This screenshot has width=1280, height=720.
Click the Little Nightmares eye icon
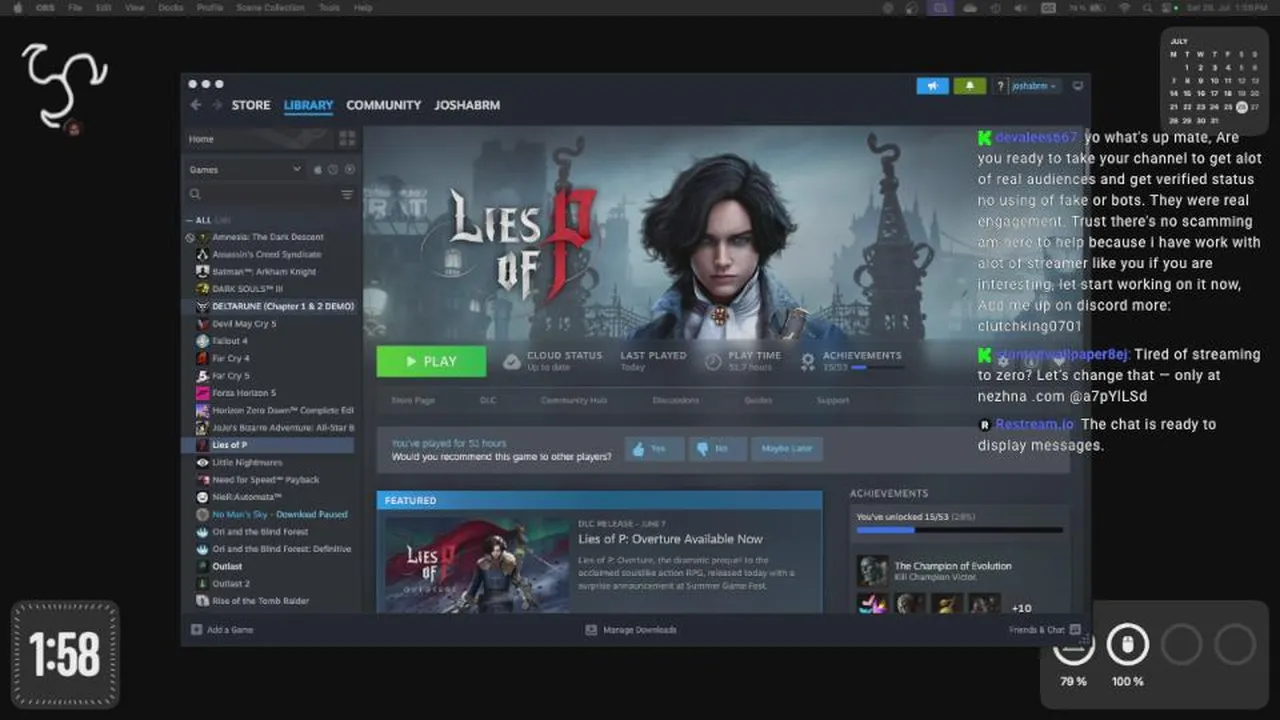click(x=203, y=462)
